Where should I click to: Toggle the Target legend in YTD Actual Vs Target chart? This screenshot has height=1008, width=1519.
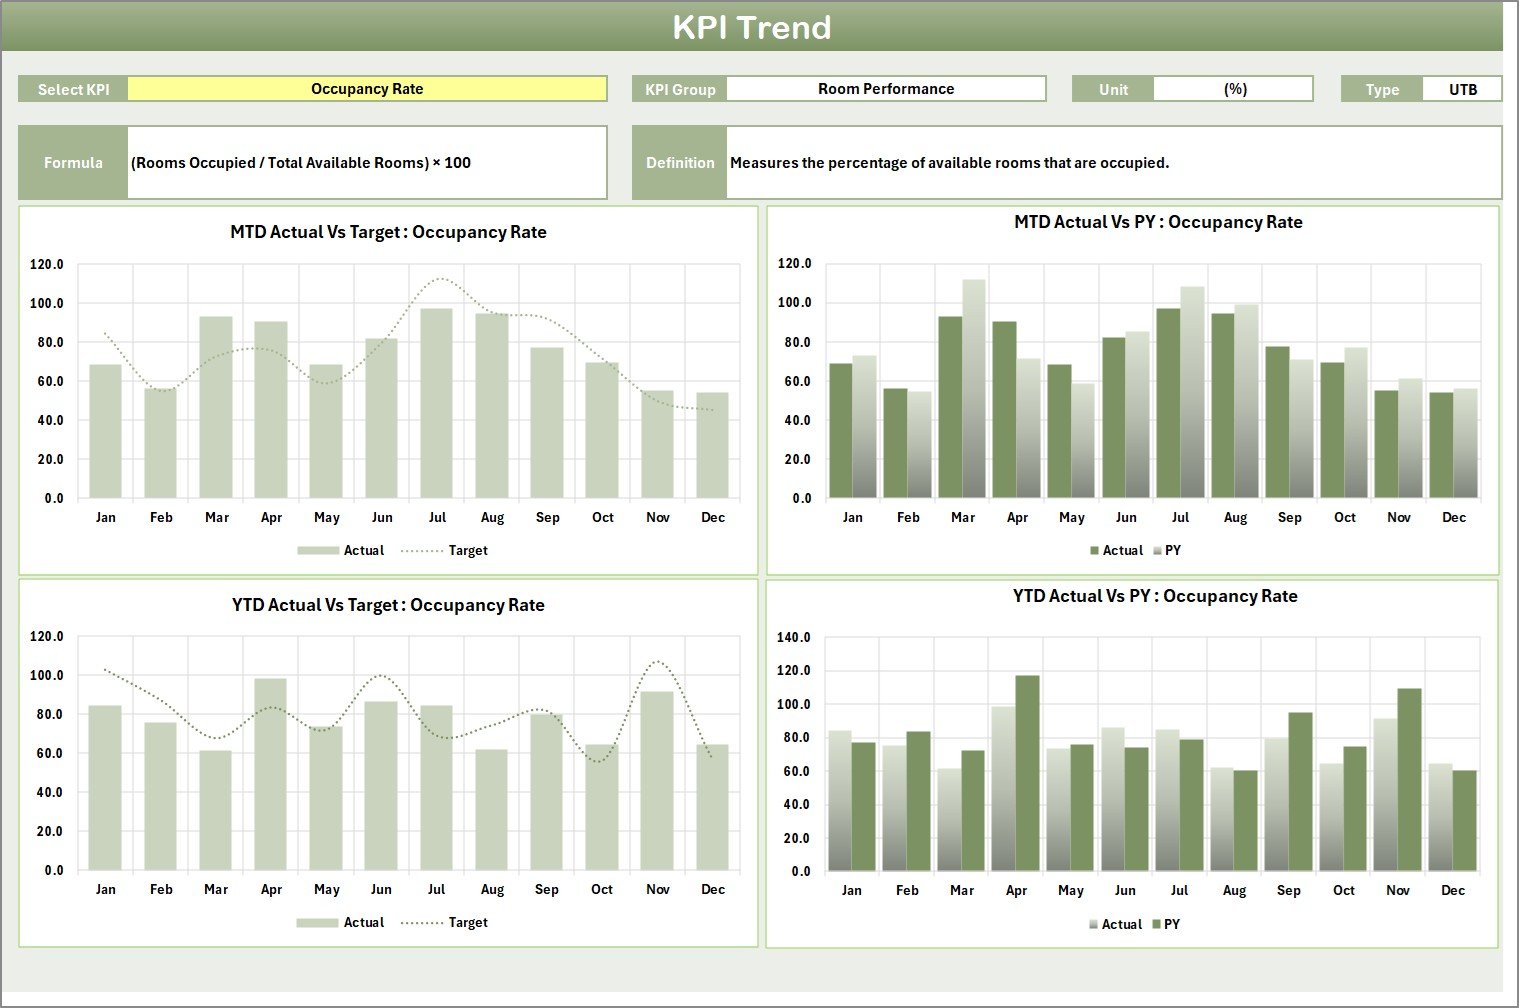466,922
